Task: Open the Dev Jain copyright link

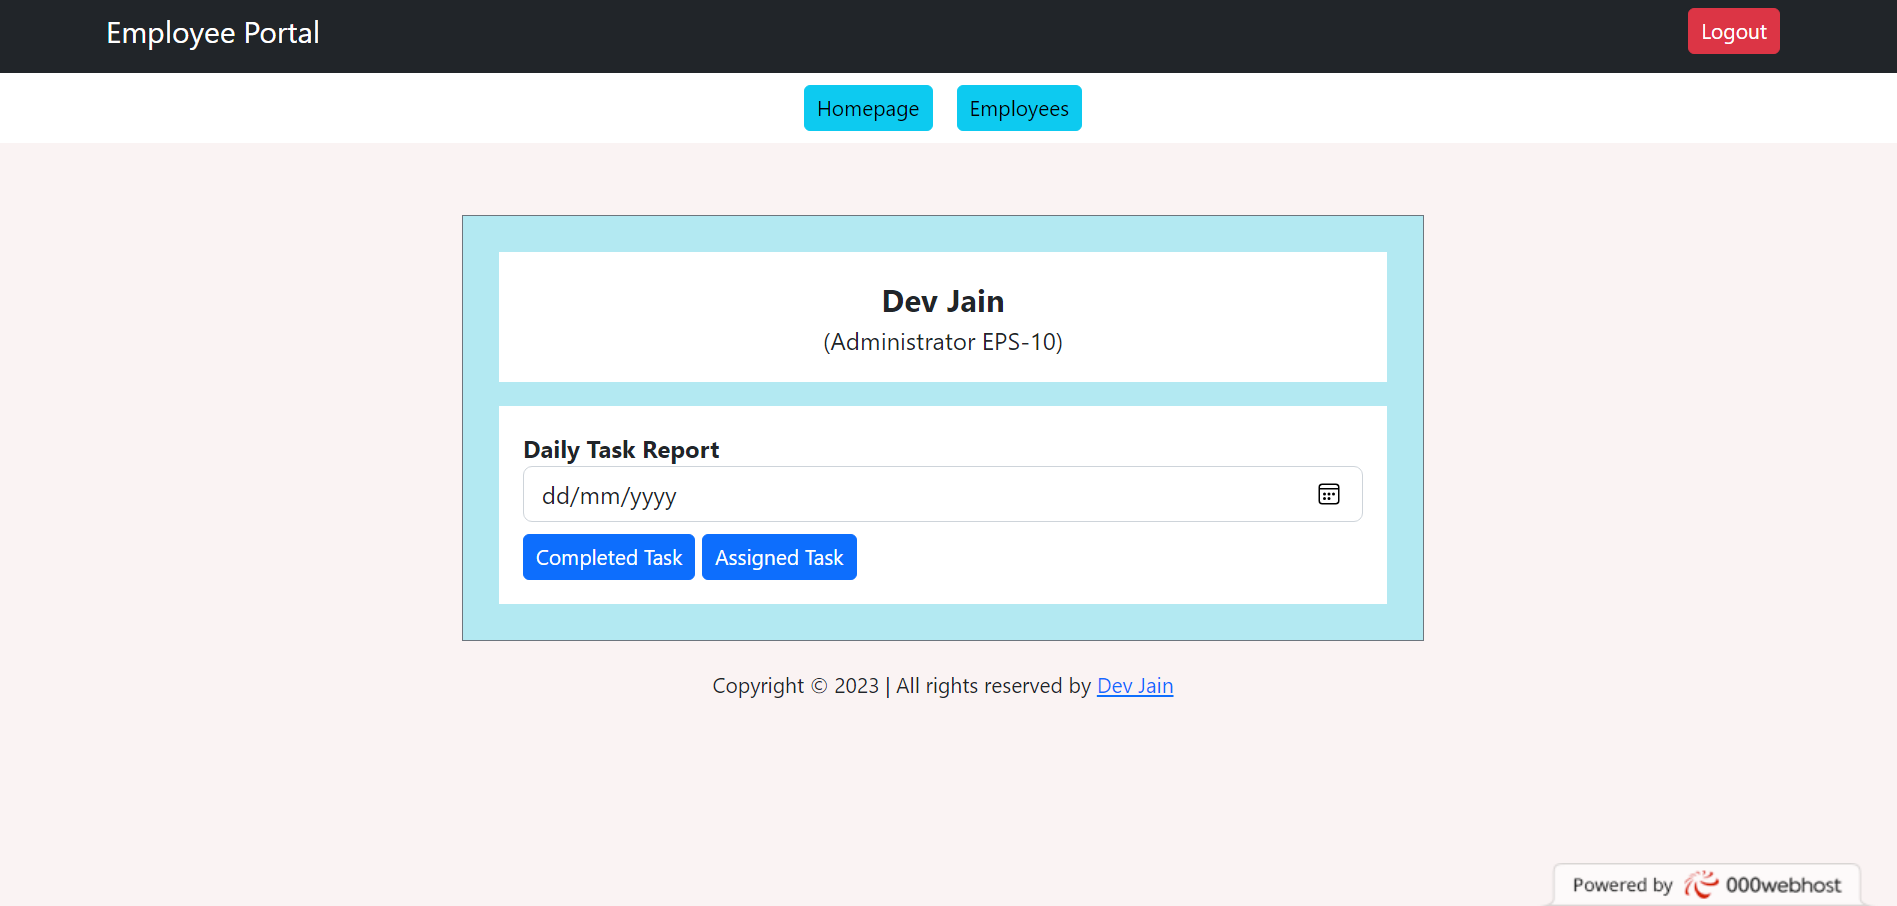Action: tap(1135, 686)
